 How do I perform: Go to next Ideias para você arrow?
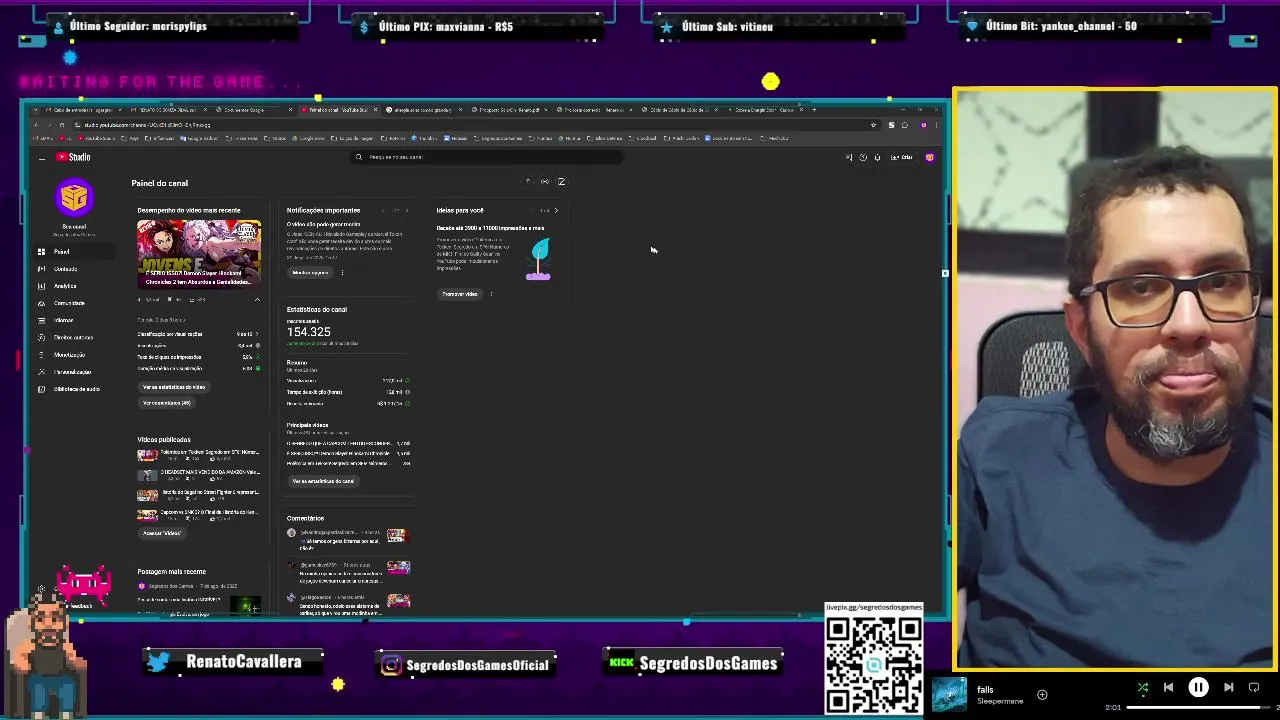556,211
